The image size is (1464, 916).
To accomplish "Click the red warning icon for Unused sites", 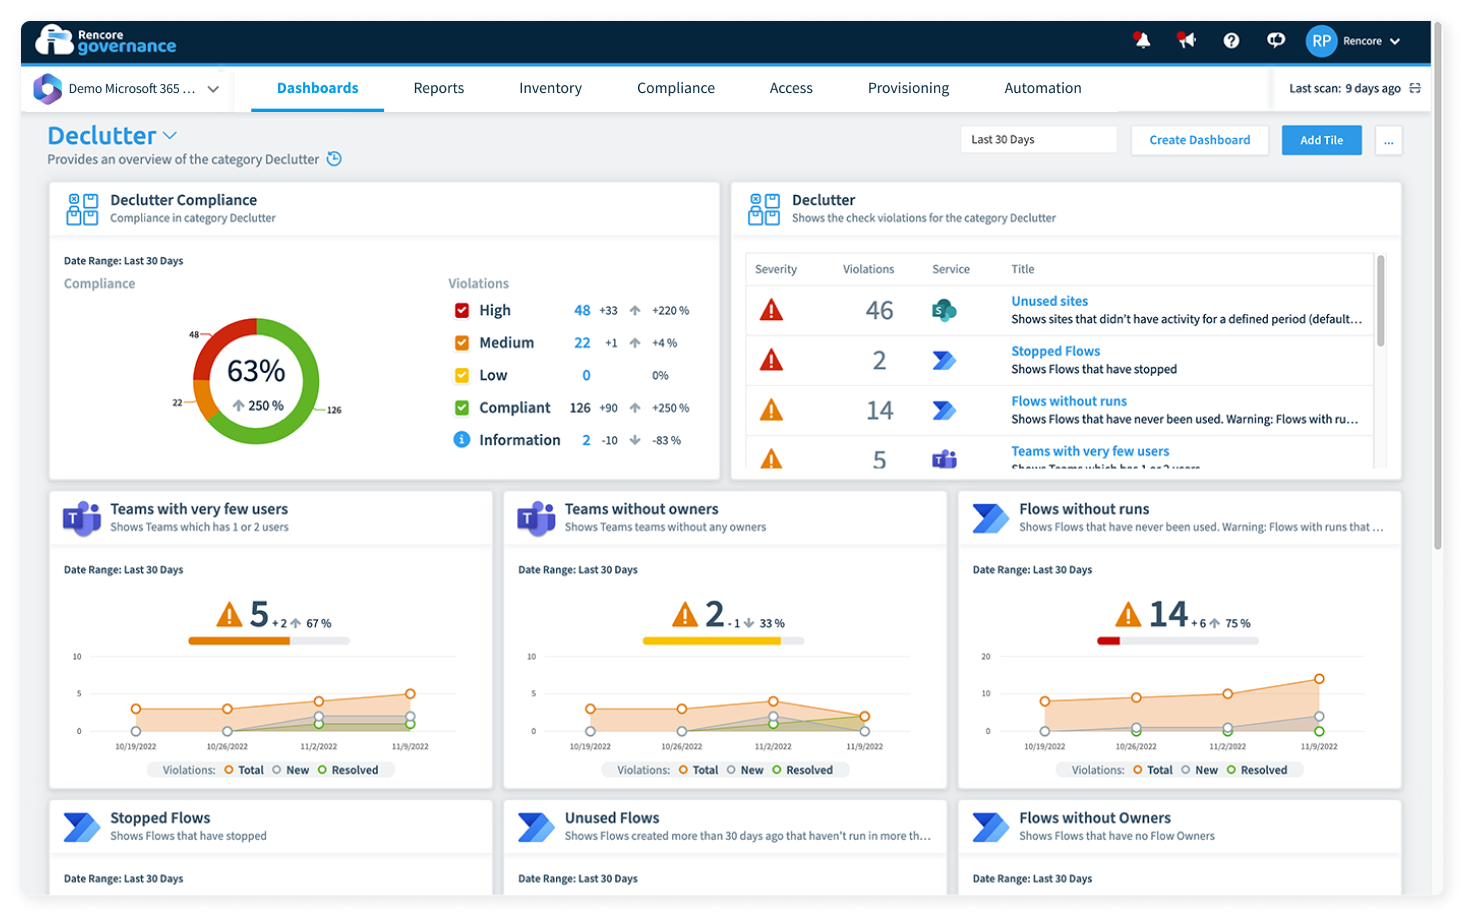I will tap(771, 310).
